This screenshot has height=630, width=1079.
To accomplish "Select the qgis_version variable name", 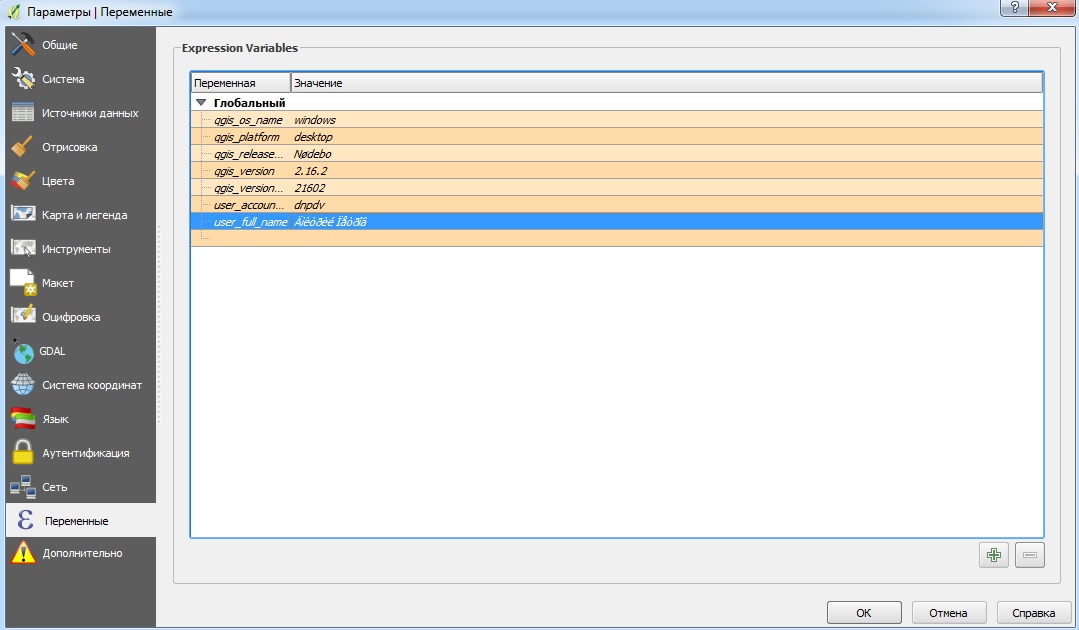I will coord(244,171).
